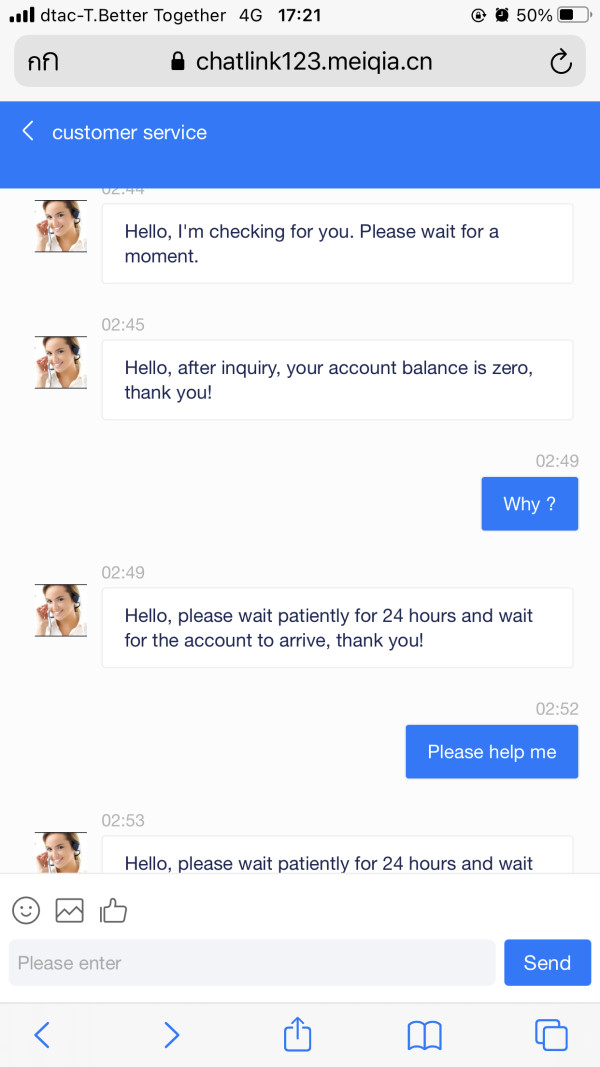
Task: Tap the battery indicator in status bar
Action: 573,14
